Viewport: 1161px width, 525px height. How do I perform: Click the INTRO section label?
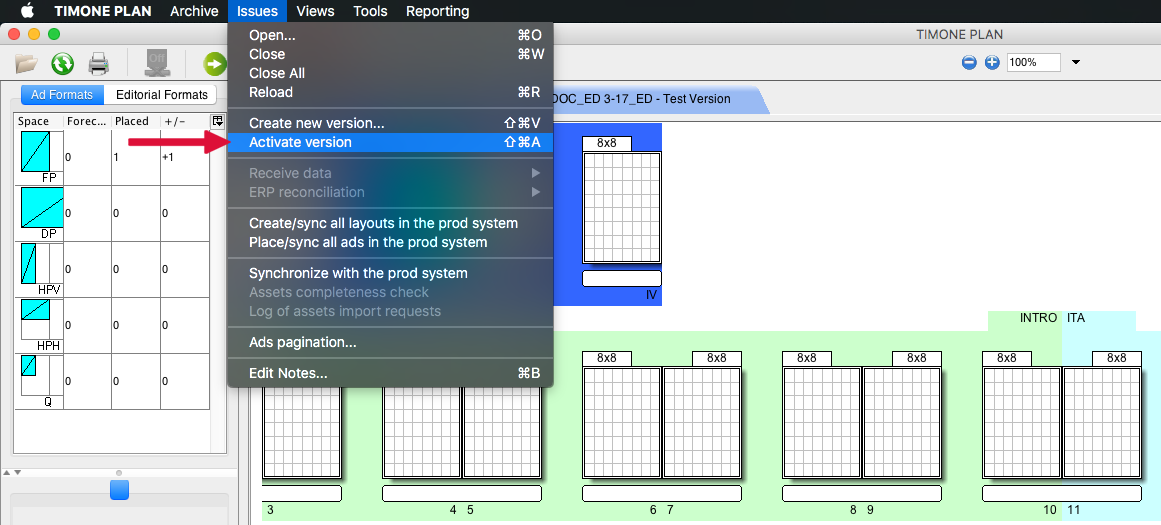point(1038,318)
